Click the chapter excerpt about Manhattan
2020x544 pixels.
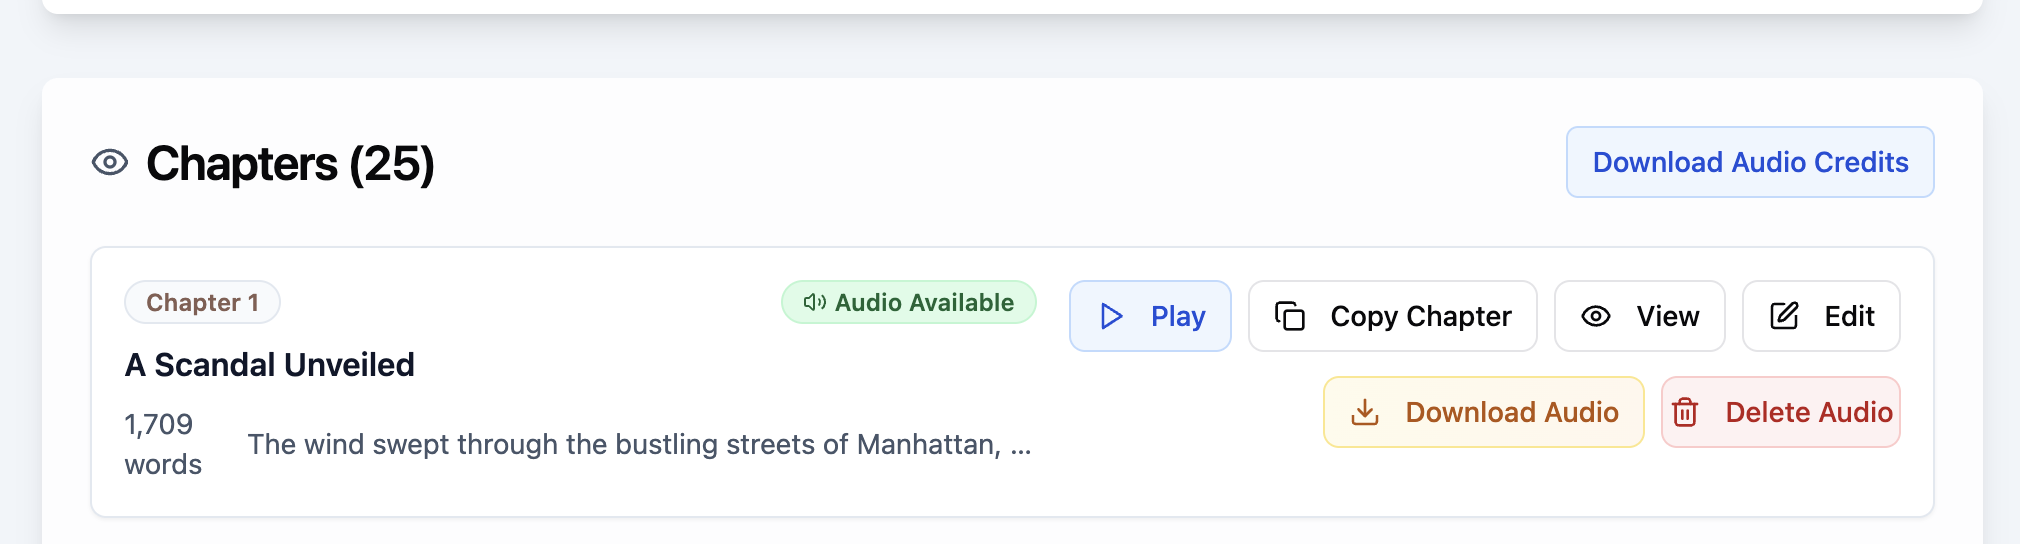(639, 444)
